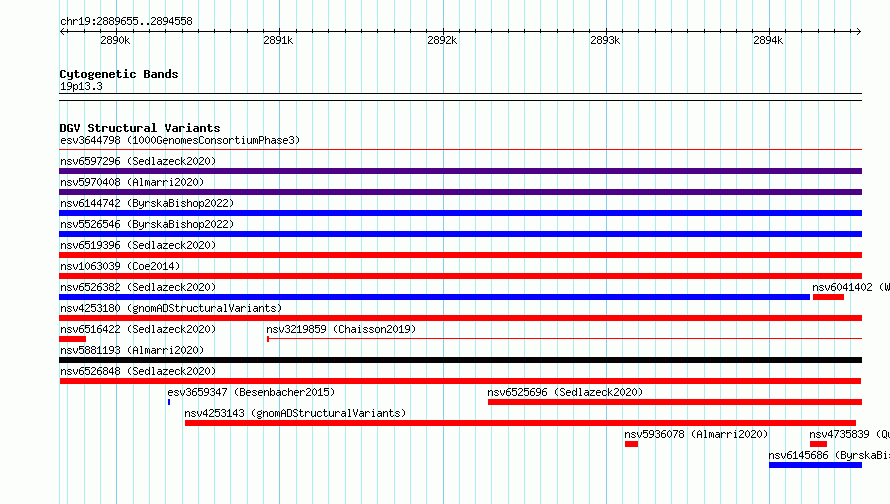
Task: Click the 2893k ruler position
Action: pyautogui.click(x=605, y=40)
